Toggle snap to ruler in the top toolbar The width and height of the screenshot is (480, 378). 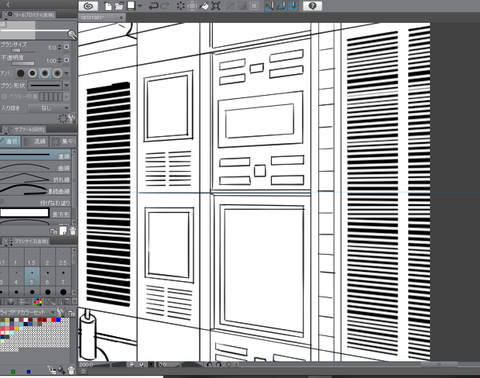pyautogui.click(x=269, y=6)
